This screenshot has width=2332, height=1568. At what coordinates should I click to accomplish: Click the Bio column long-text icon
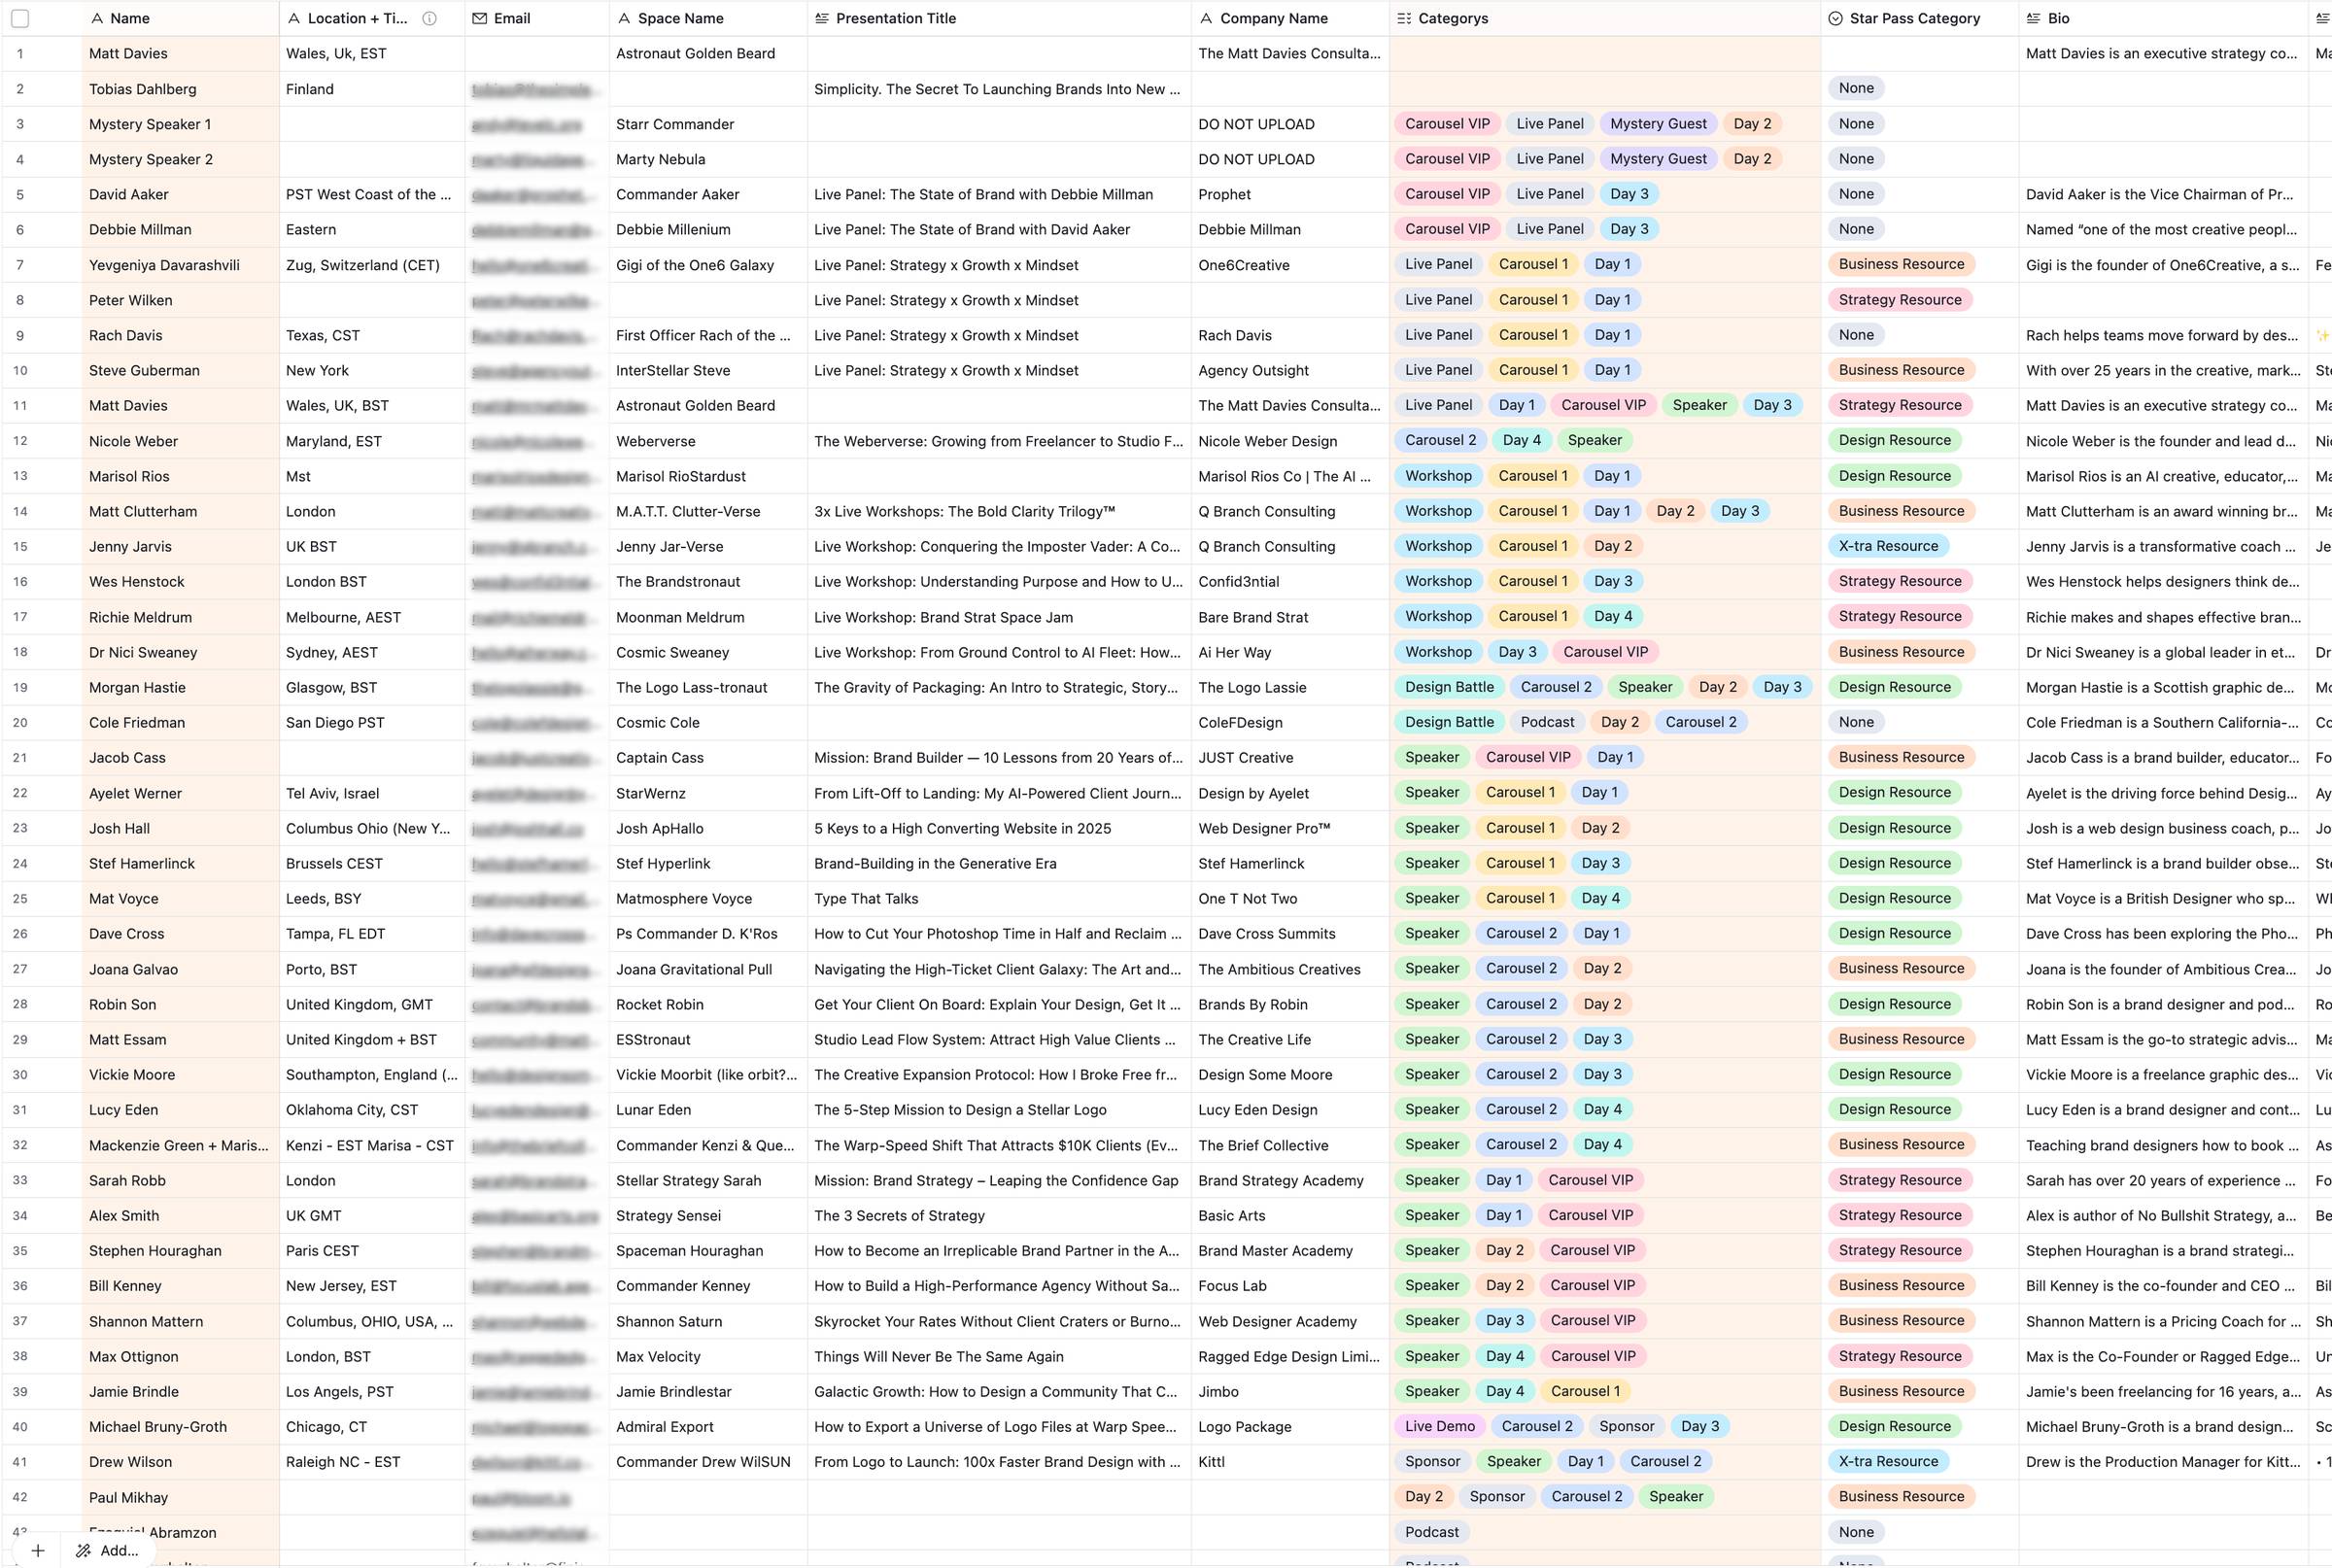[x=2033, y=18]
